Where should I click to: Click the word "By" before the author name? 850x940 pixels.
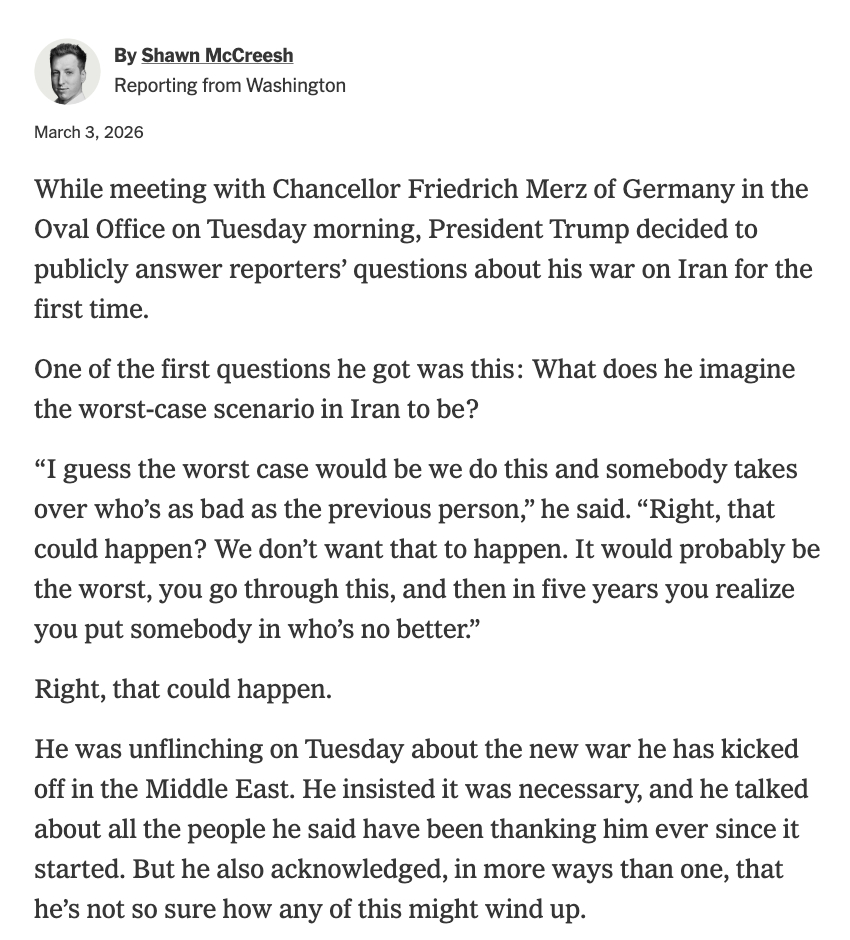[125, 55]
